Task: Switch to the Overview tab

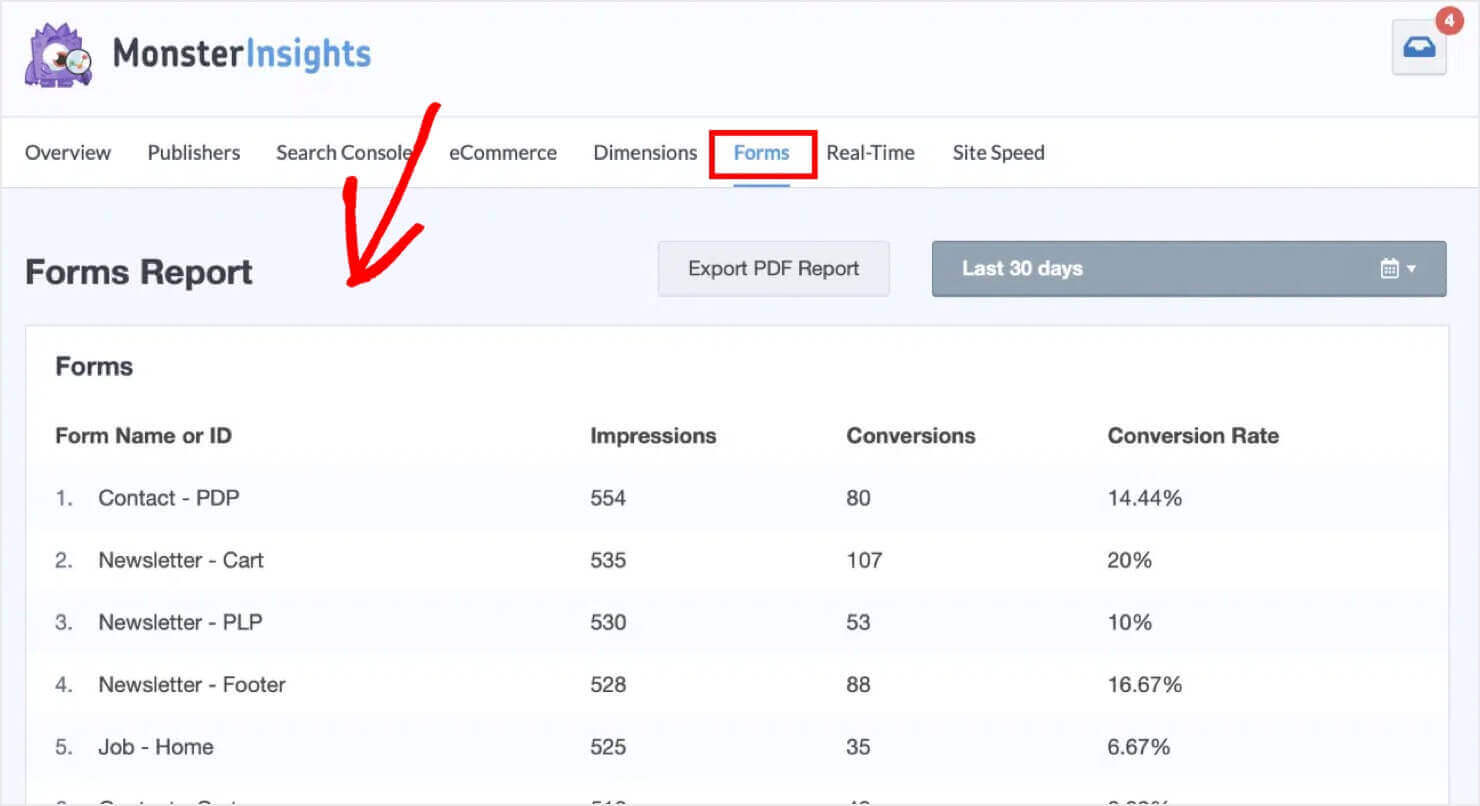Action: coord(67,152)
